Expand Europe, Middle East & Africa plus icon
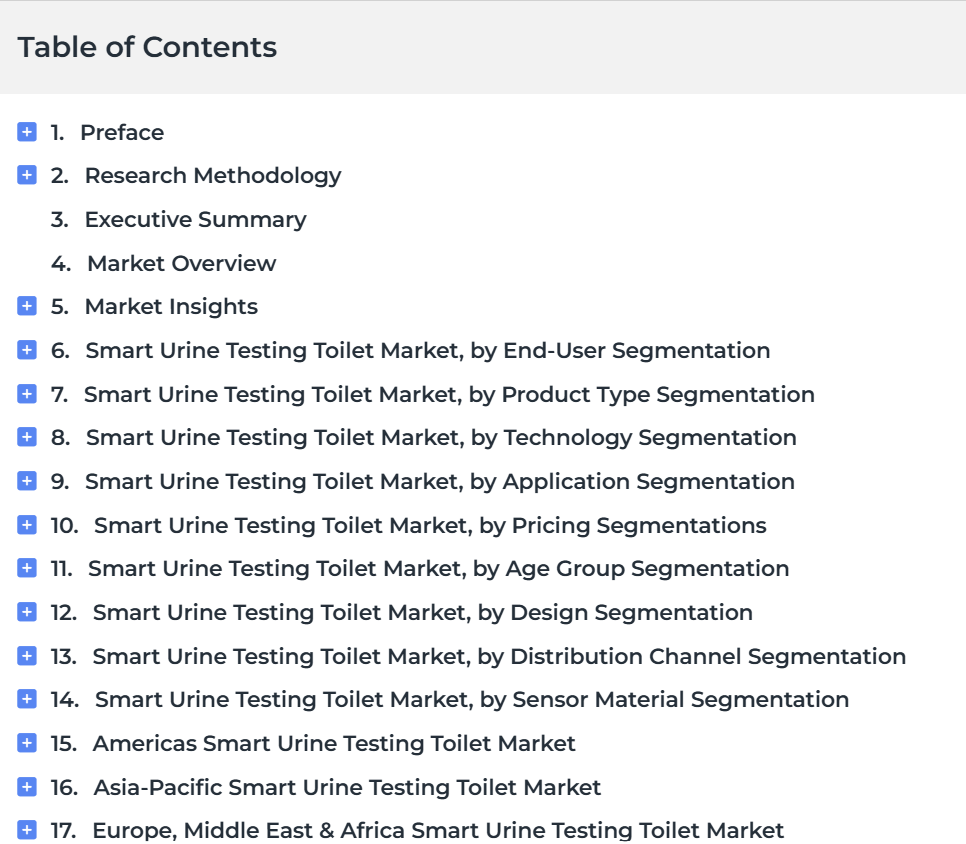This screenshot has height=844, width=966. tap(26, 830)
